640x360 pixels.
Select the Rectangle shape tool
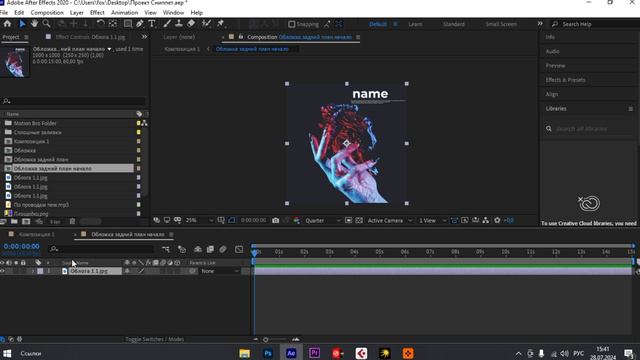tap(127, 24)
